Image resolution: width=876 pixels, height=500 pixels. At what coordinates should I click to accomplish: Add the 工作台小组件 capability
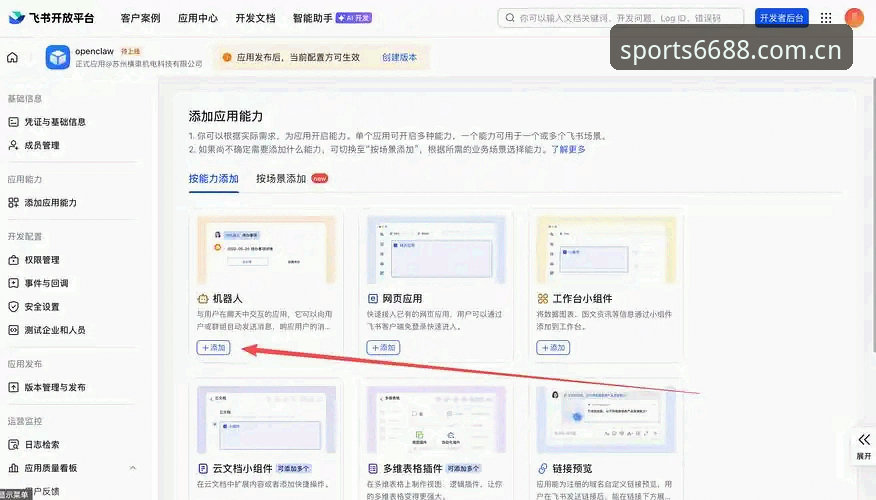[553, 347]
